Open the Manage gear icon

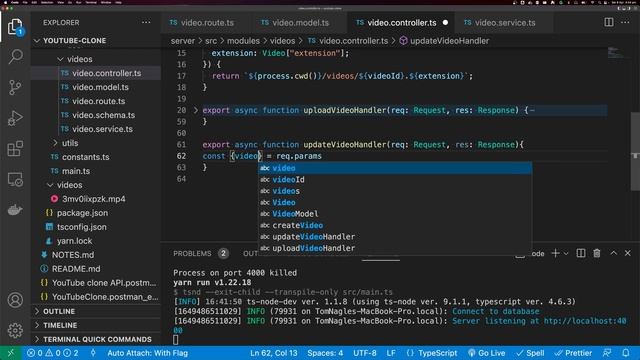click(15, 330)
